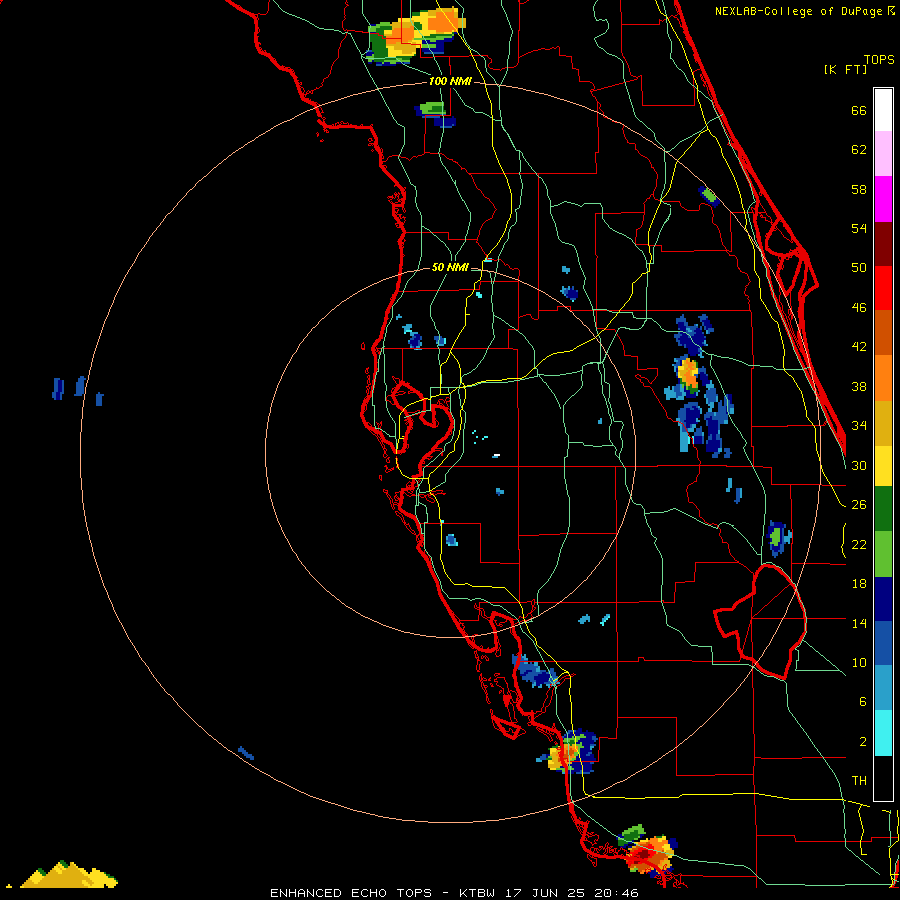This screenshot has height=900, width=900.
Task: Select the dark green legend swatch
Action: point(883,509)
